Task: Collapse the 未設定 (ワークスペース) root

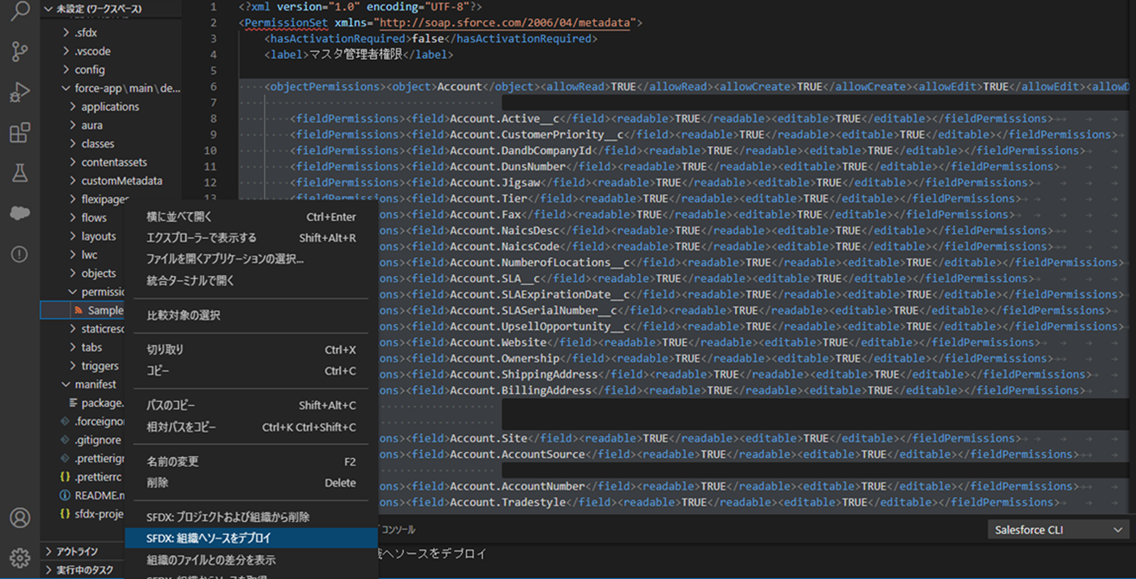Action: (48, 9)
